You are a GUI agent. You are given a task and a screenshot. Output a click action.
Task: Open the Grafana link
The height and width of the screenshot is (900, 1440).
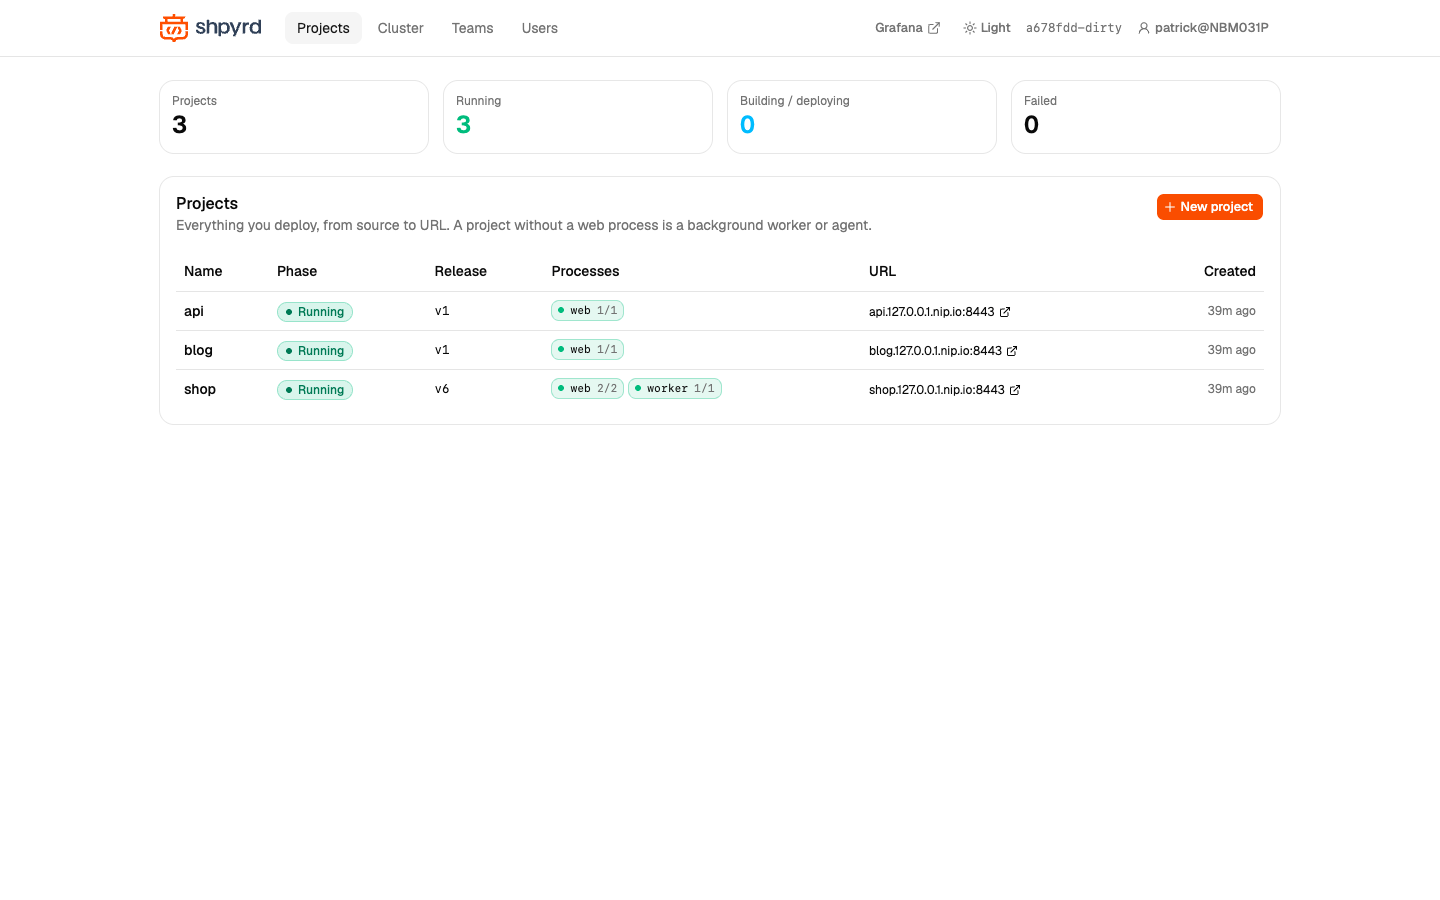[907, 28]
